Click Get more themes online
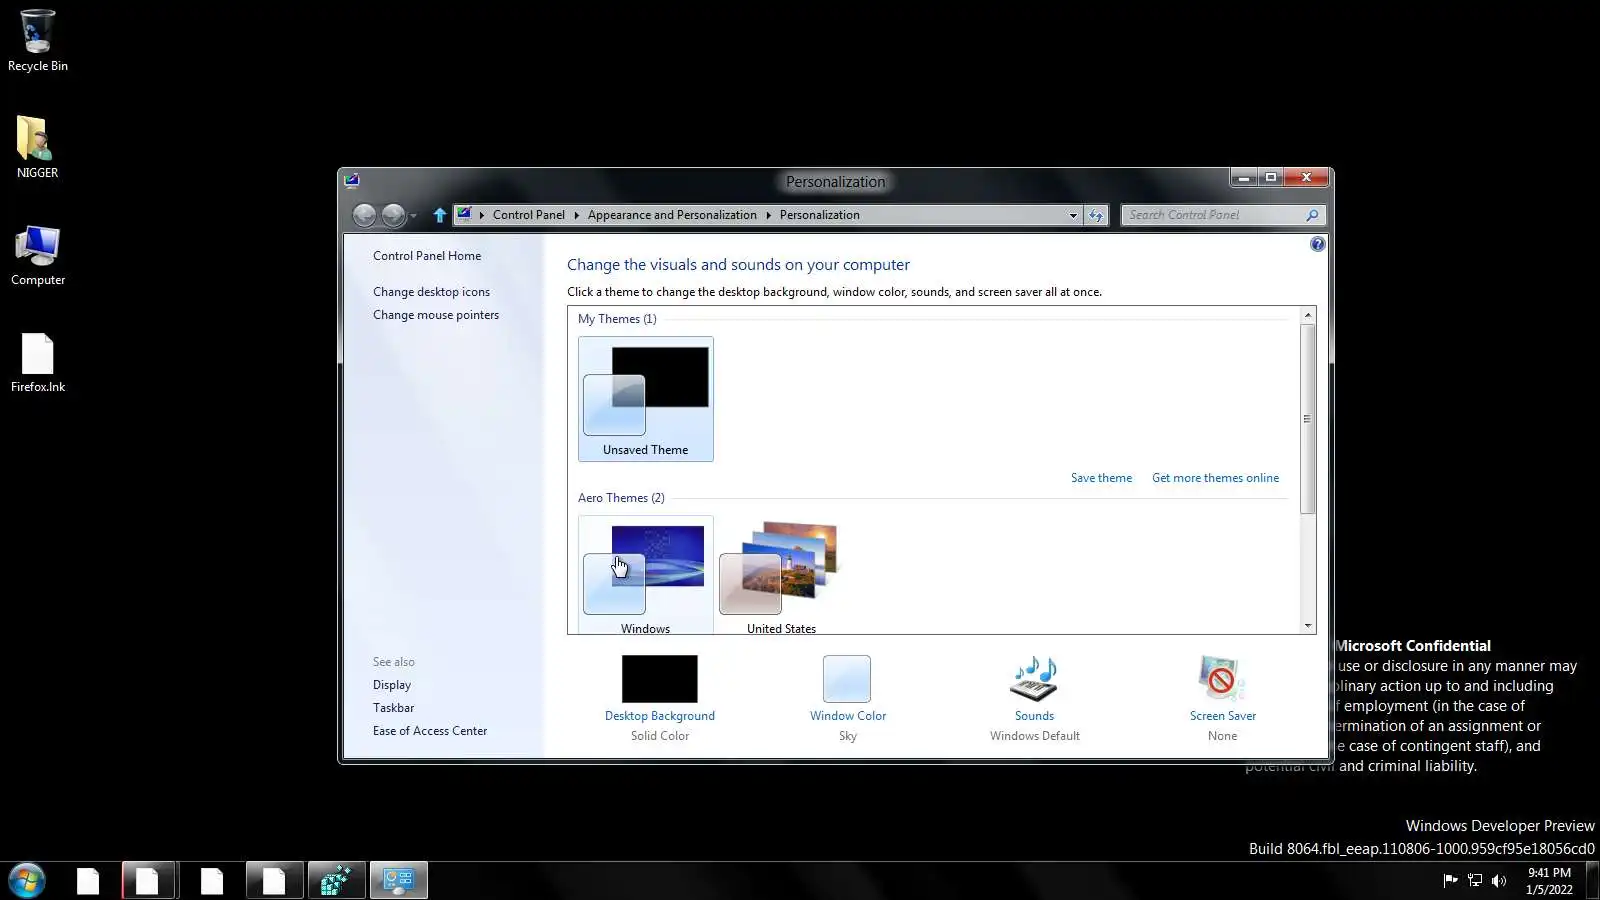Image resolution: width=1600 pixels, height=900 pixels. tap(1215, 478)
